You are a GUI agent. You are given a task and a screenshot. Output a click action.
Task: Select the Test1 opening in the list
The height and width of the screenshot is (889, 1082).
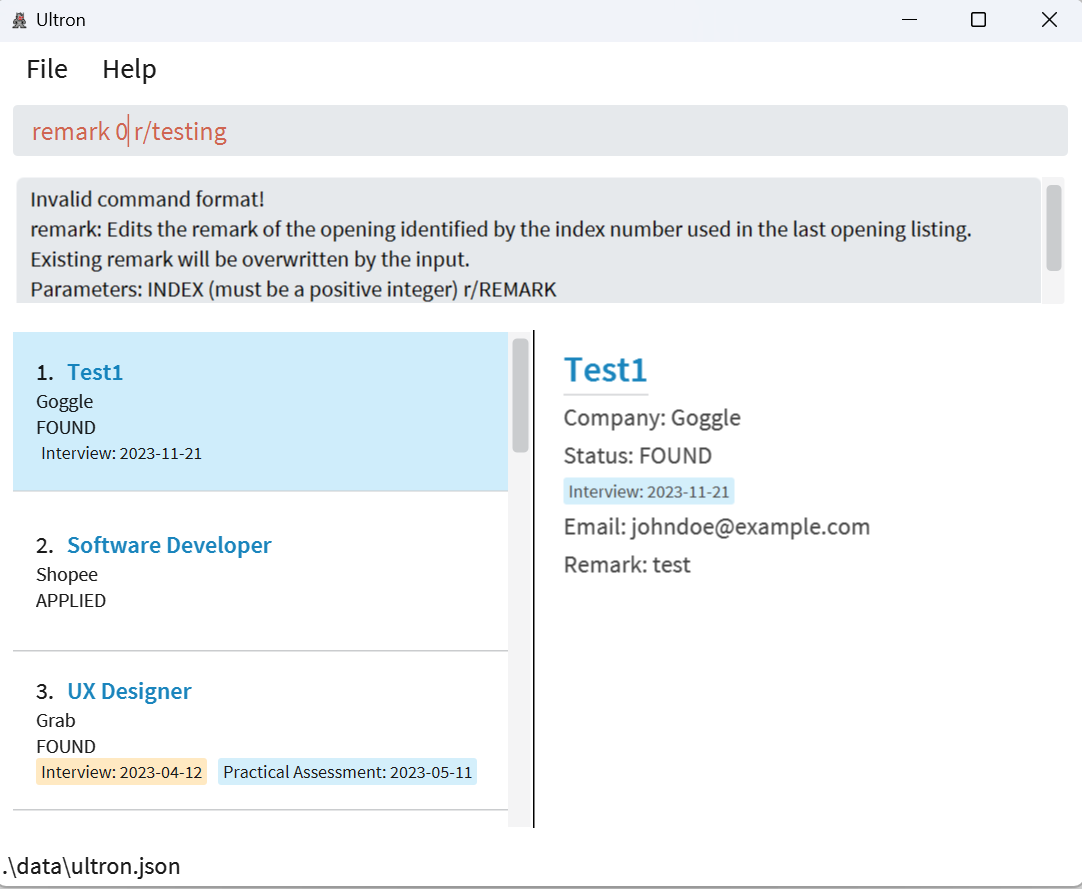[260, 411]
